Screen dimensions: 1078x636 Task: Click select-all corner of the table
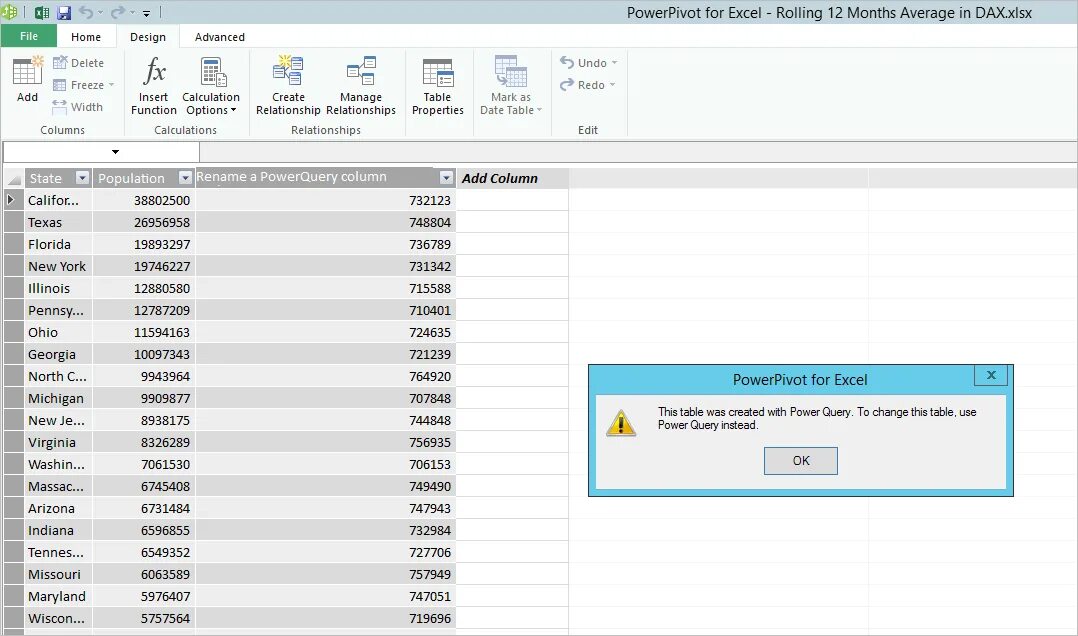[14, 179]
